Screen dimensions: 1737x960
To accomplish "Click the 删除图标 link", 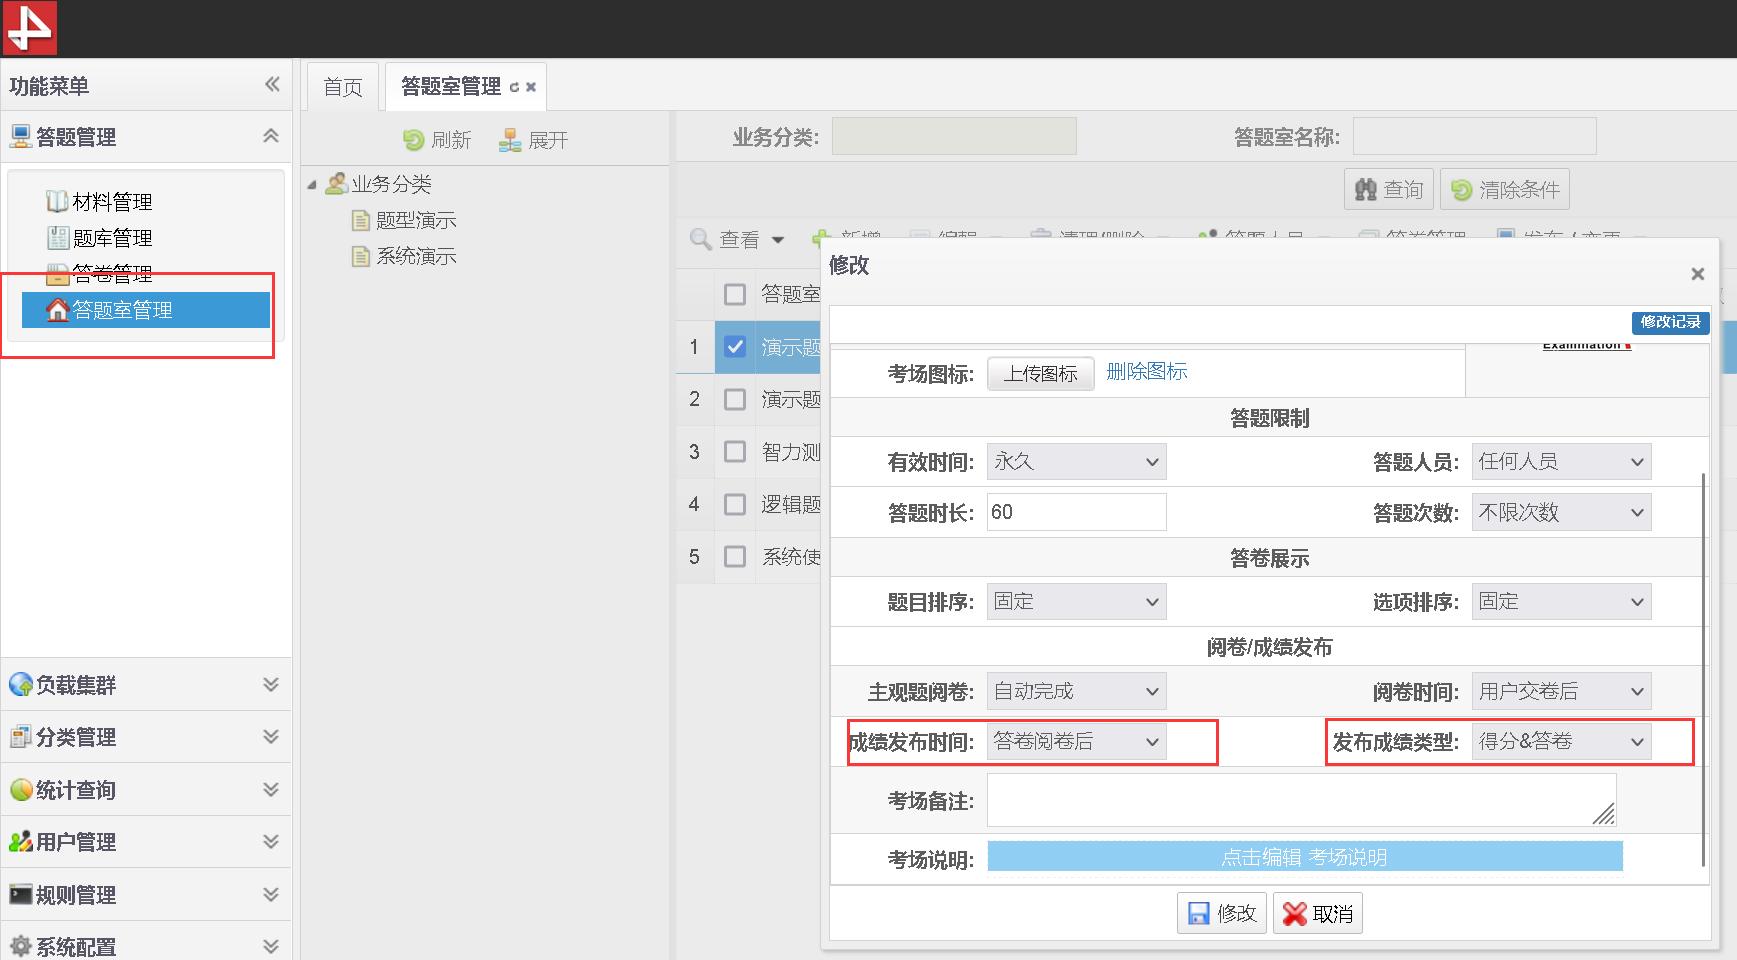I will tap(1147, 371).
